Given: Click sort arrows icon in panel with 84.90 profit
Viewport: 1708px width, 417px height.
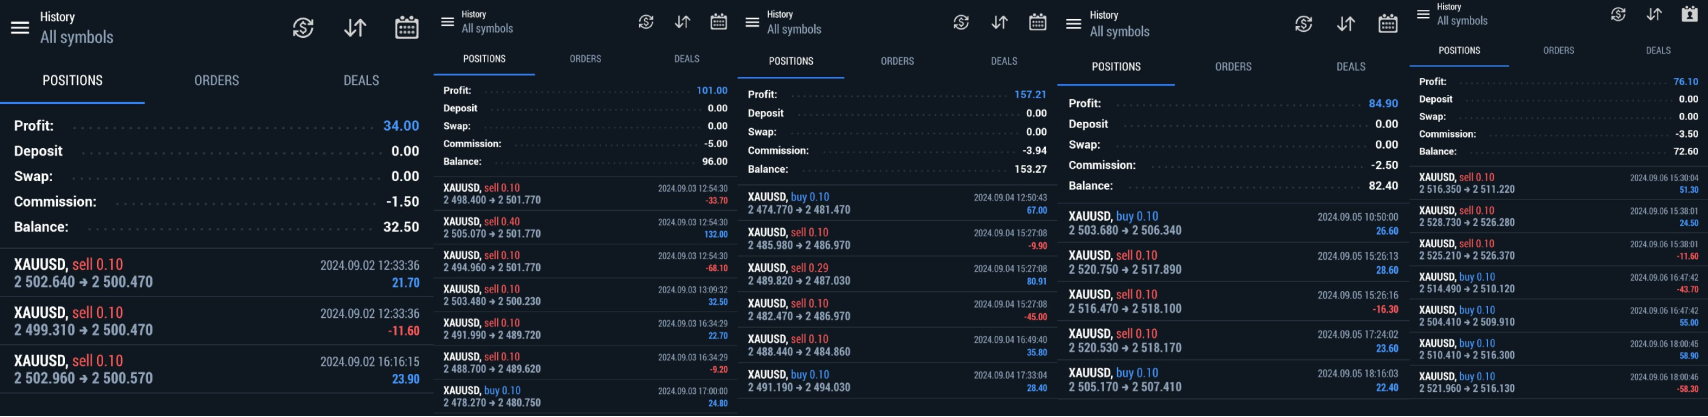Looking at the screenshot, I should pyautogui.click(x=1346, y=24).
